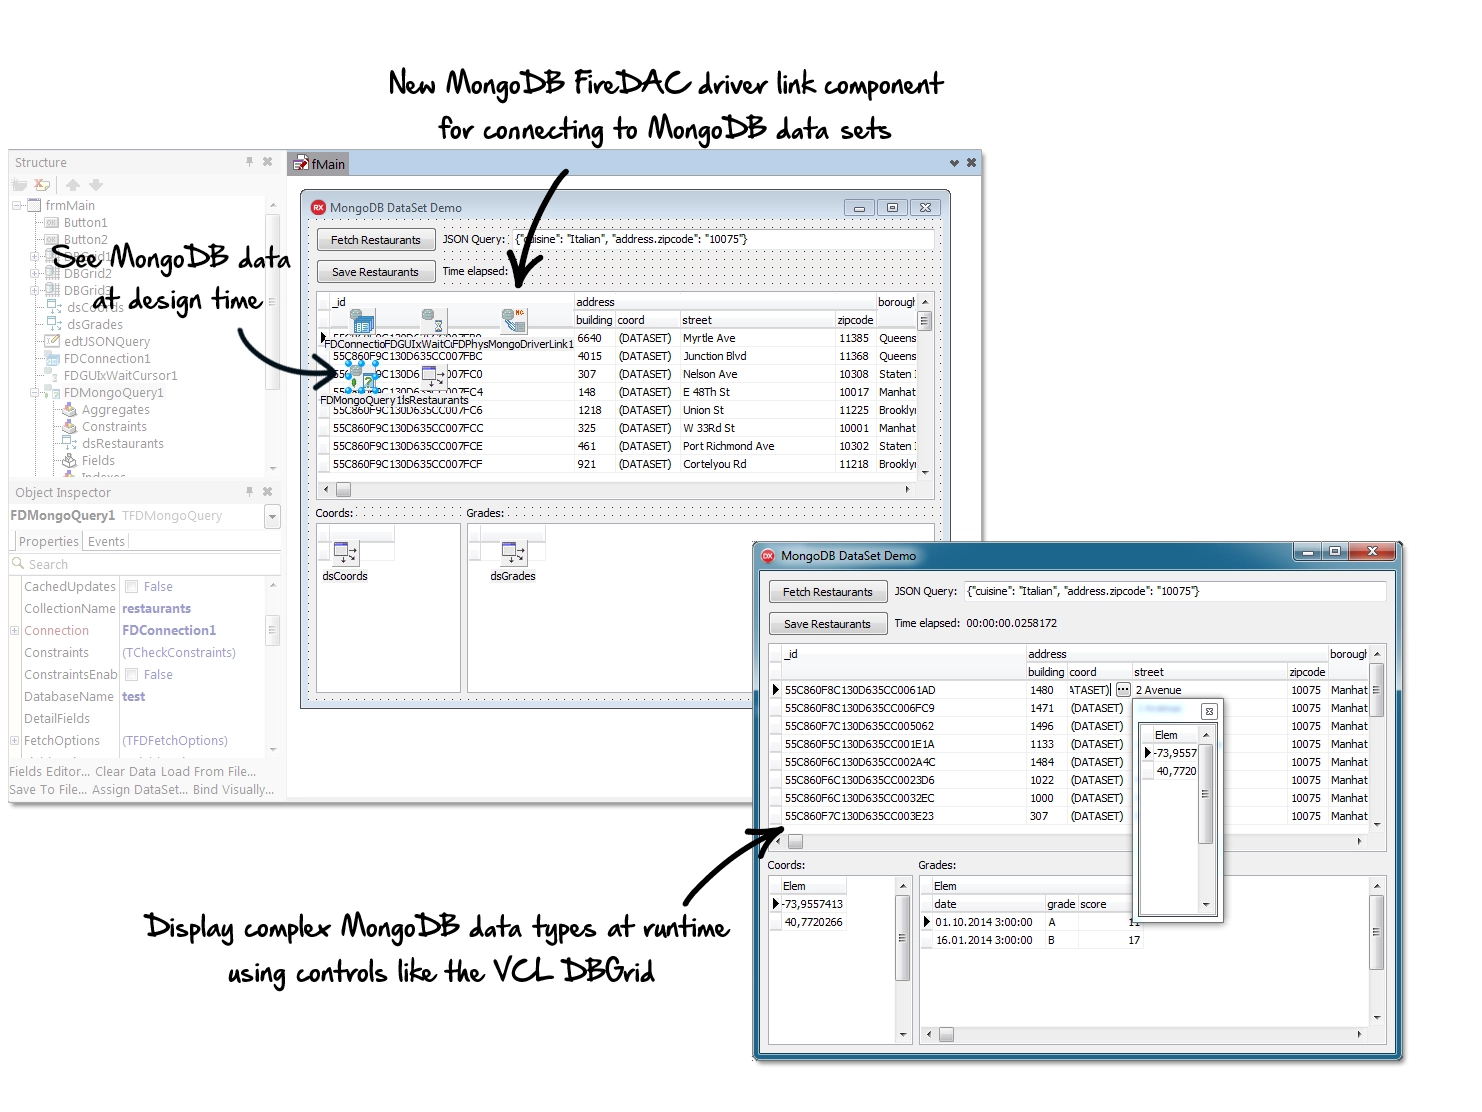Click Fetch Restaurants in designer form
The width and height of the screenshot is (1482, 1112).
point(376,240)
